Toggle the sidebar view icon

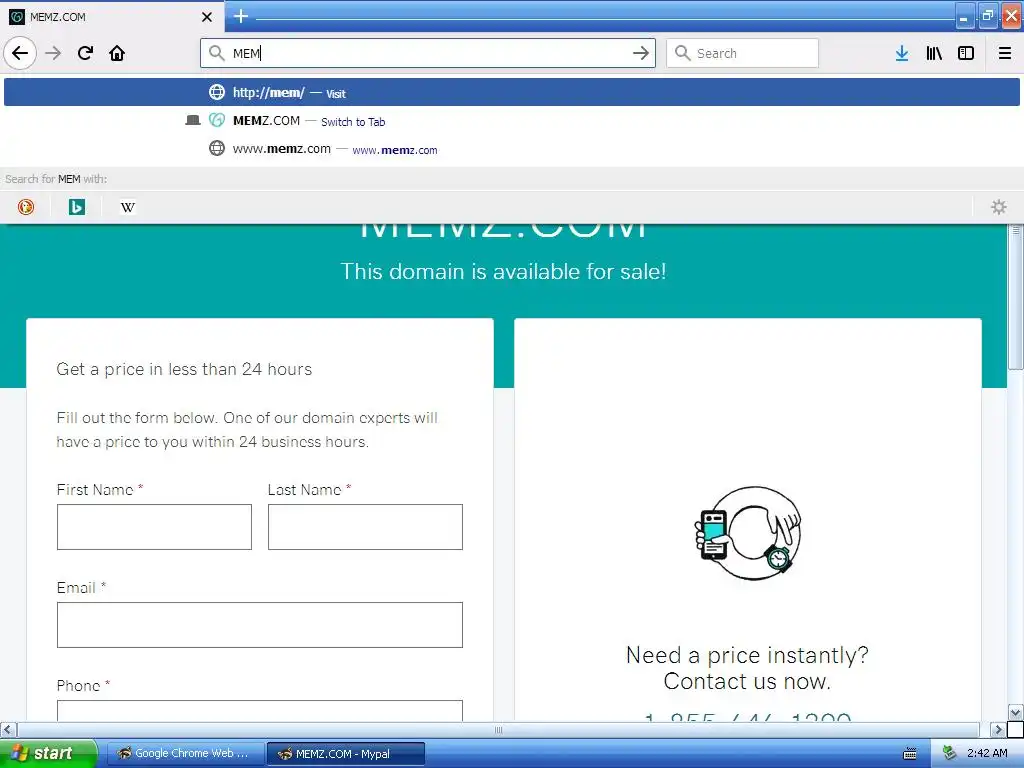point(966,53)
